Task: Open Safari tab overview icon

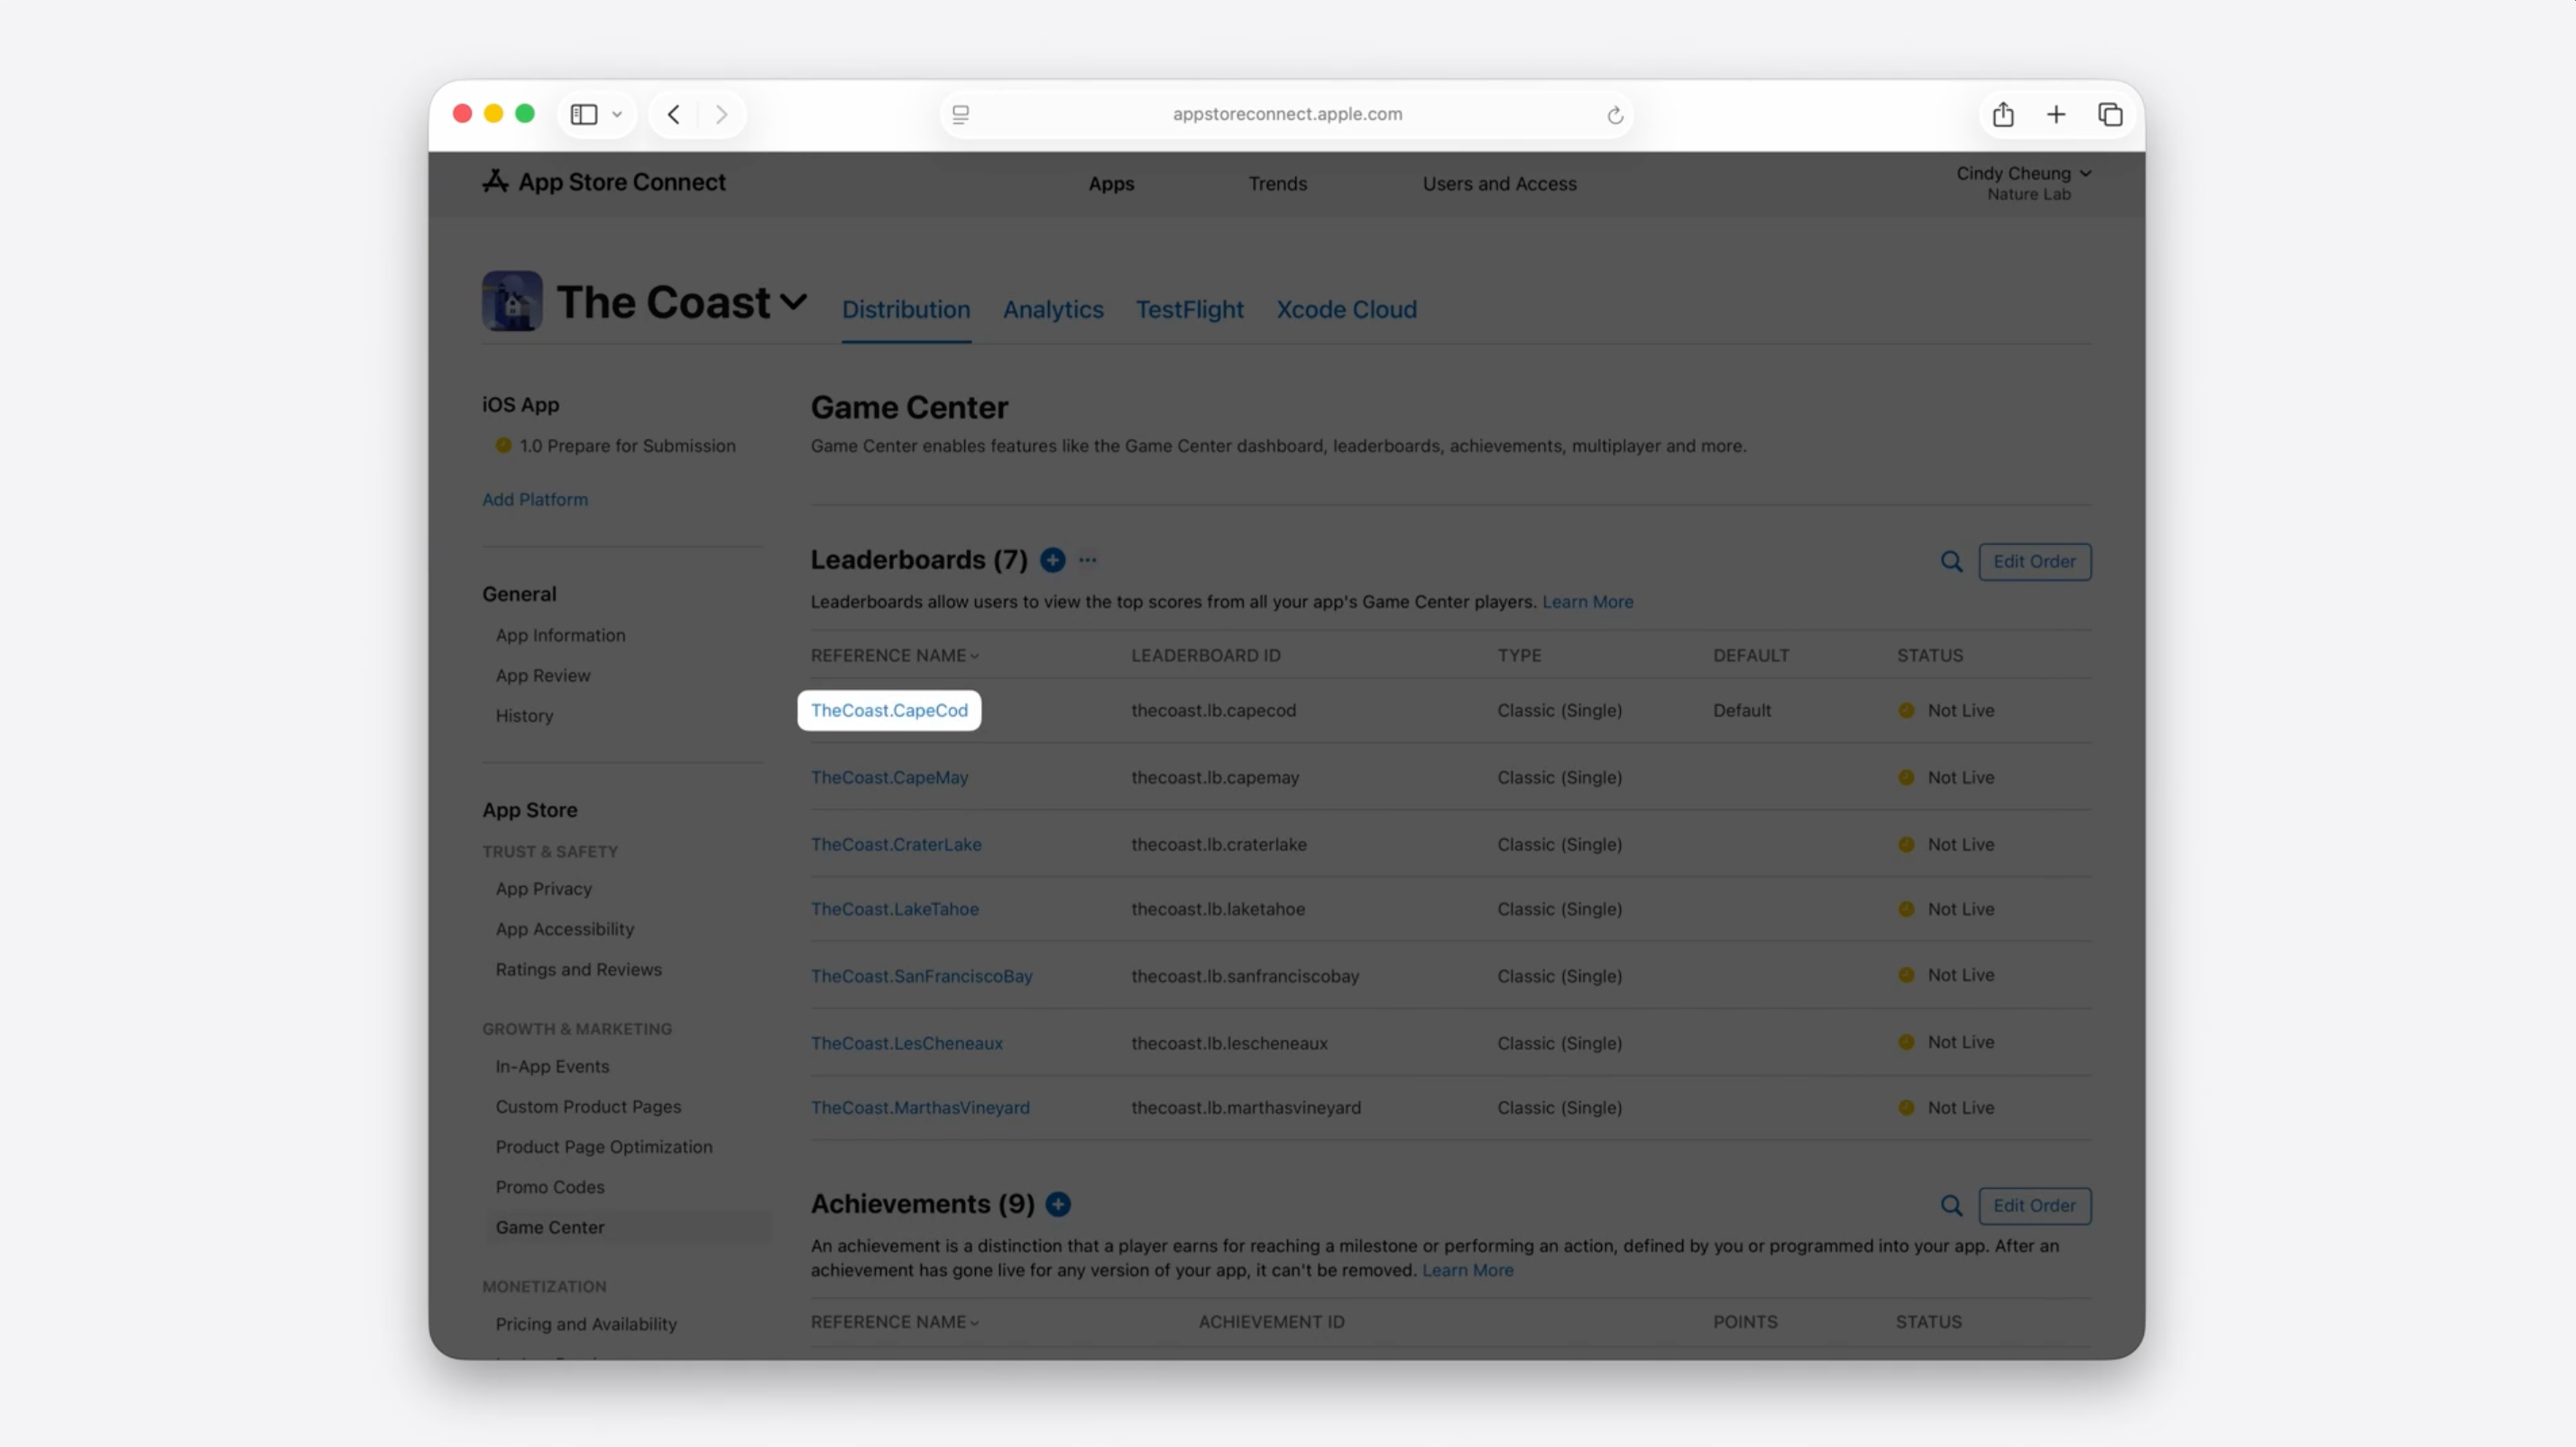Action: tap(2110, 115)
